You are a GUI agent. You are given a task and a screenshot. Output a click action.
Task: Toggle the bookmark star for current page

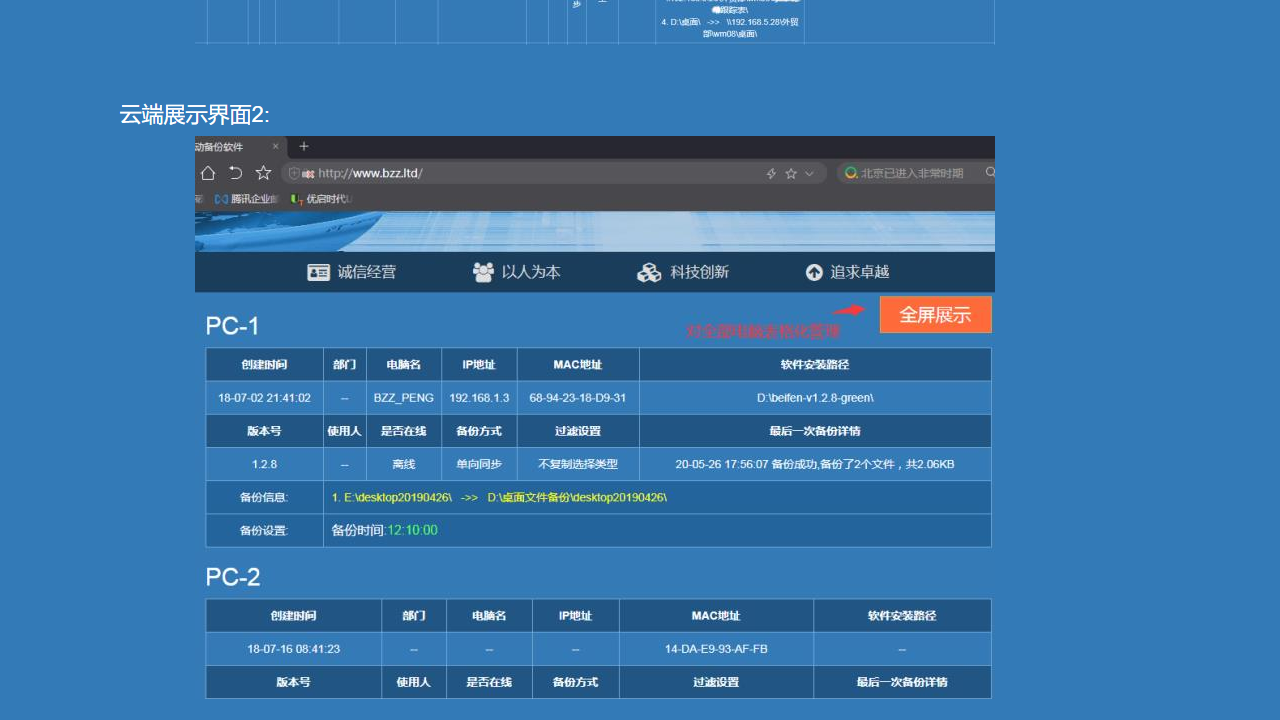(x=790, y=172)
